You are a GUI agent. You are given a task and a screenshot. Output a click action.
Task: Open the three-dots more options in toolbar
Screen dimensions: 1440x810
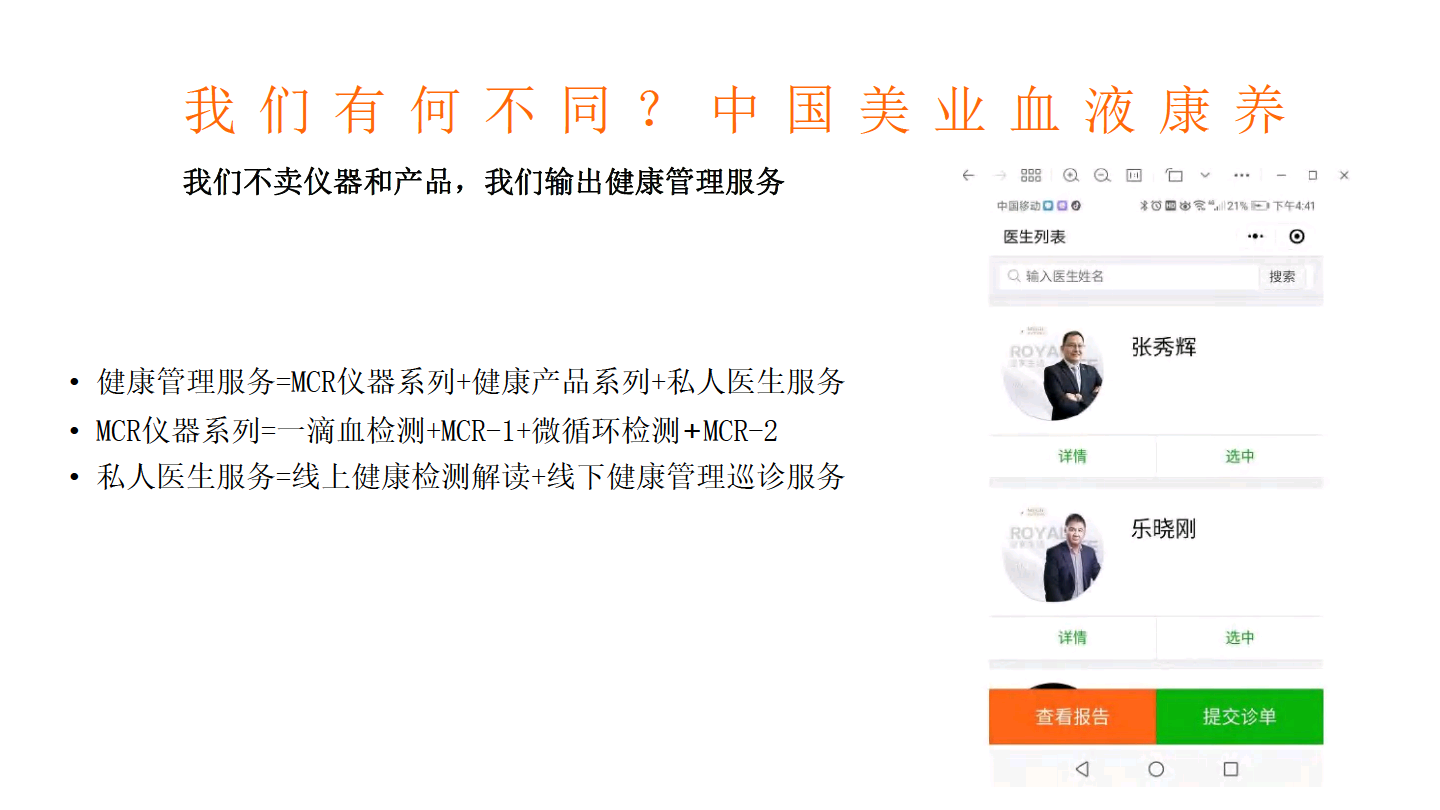click(1241, 175)
